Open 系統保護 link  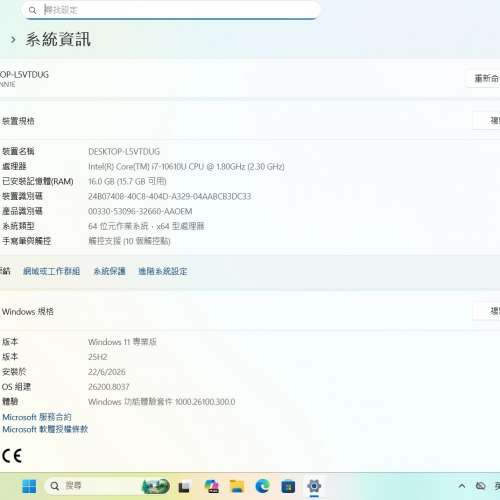[x=109, y=271]
